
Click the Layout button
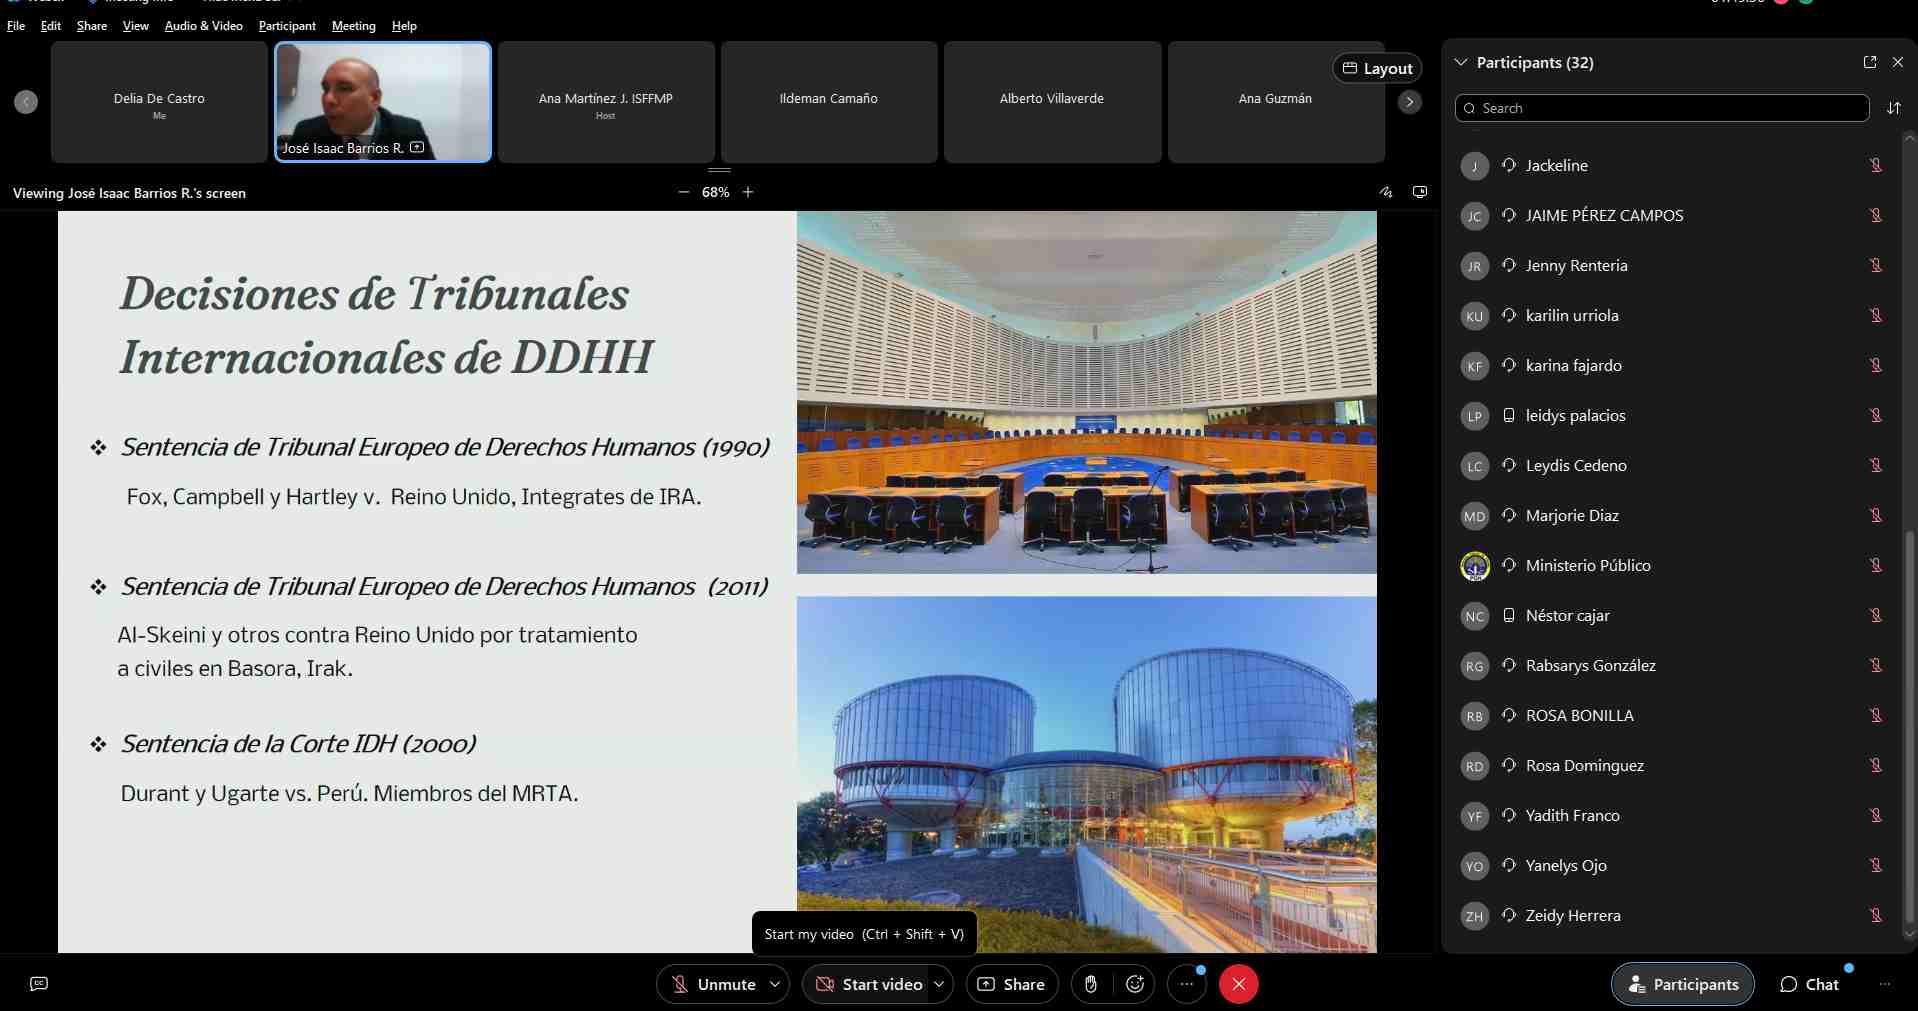pos(1377,68)
